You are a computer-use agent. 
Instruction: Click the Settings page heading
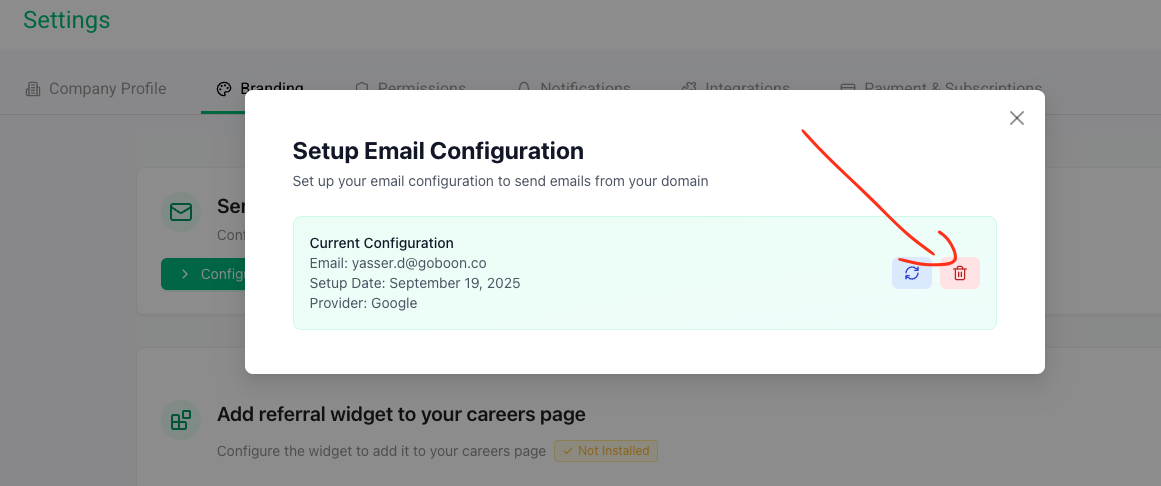tap(67, 20)
